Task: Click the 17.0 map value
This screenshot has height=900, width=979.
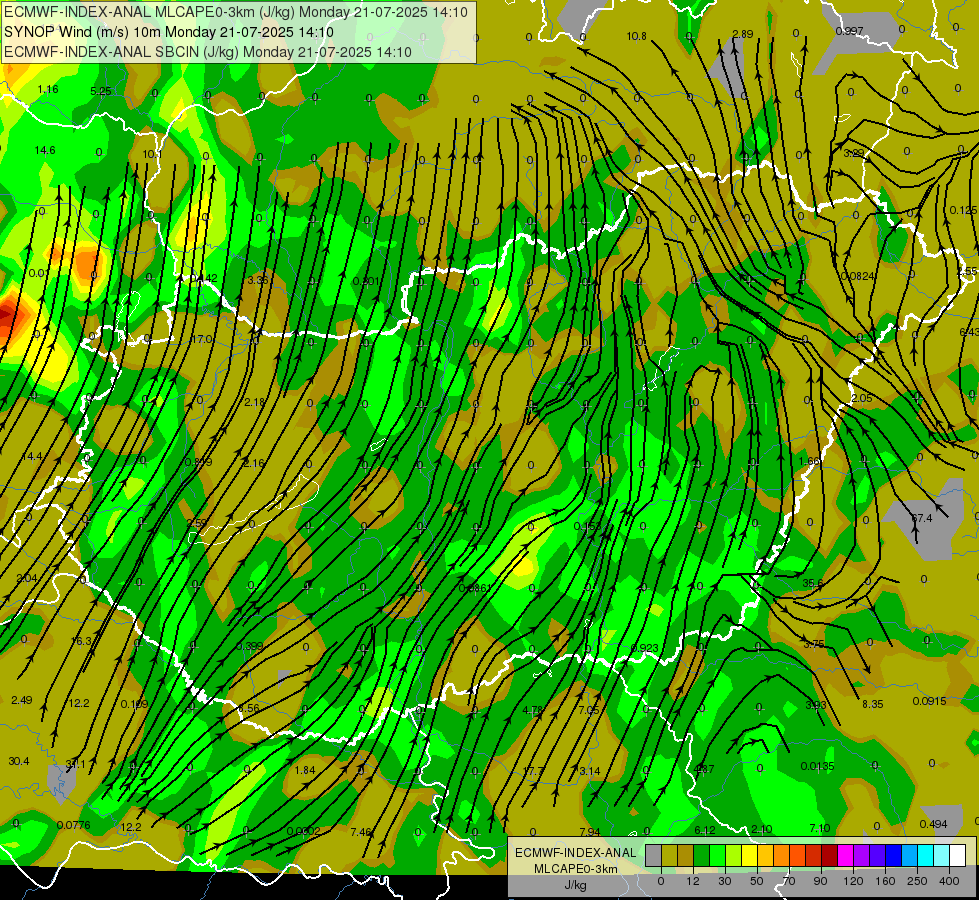Action: point(201,339)
